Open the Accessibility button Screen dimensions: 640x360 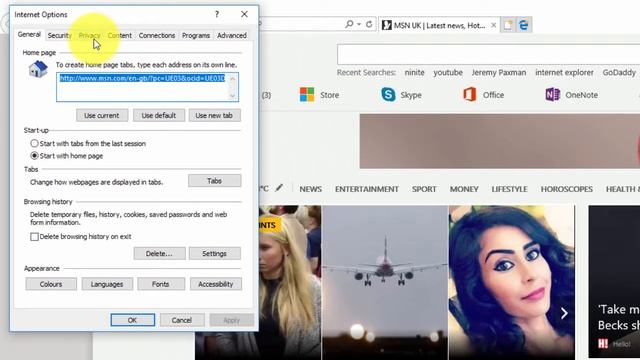(216, 284)
